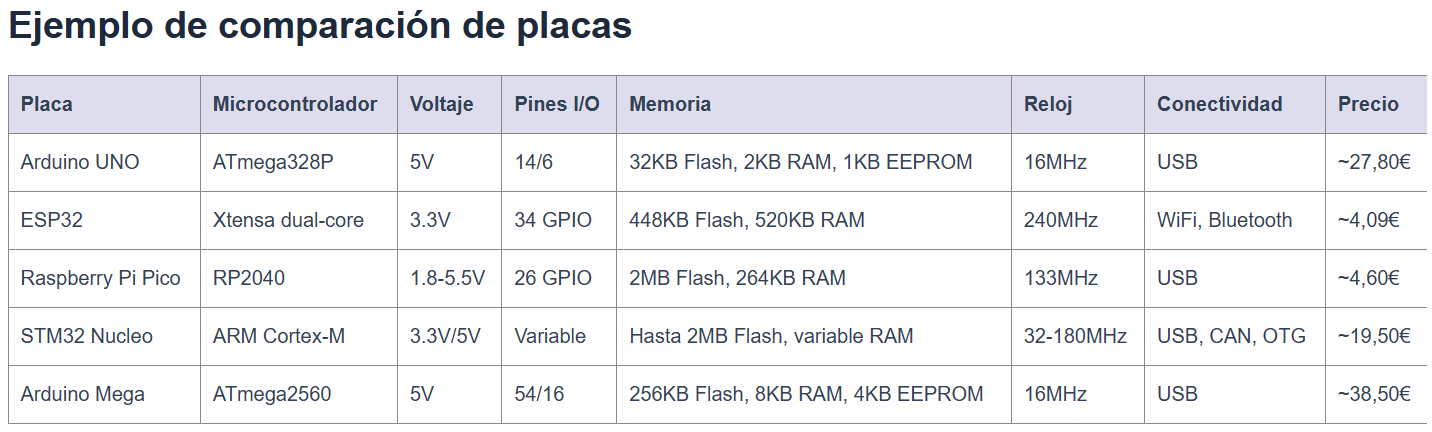Click the ATmega328P microcontroller cell
The height and width of the screenshot is (432, 1432).
[273, 162]
